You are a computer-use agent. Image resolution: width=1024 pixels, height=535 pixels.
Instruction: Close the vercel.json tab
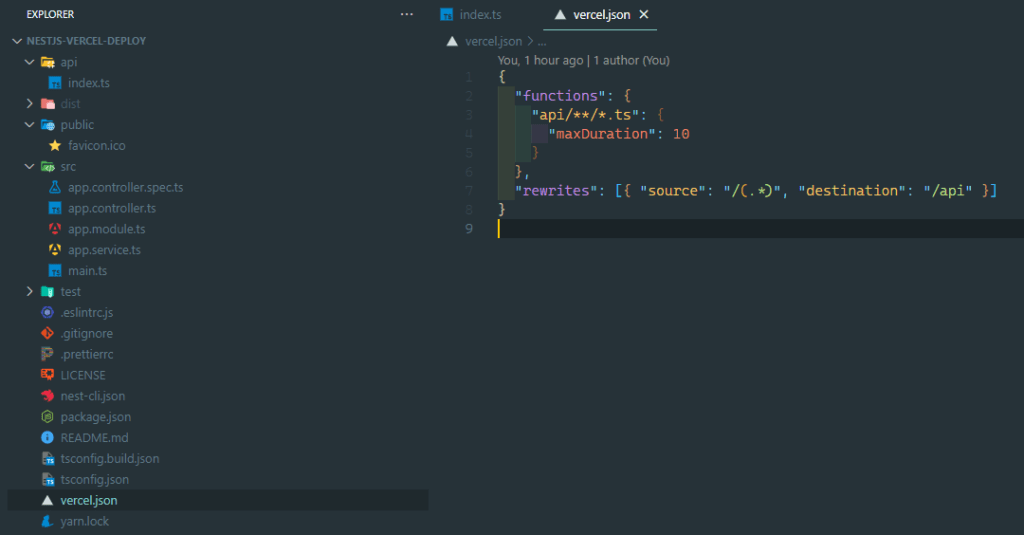644,14
